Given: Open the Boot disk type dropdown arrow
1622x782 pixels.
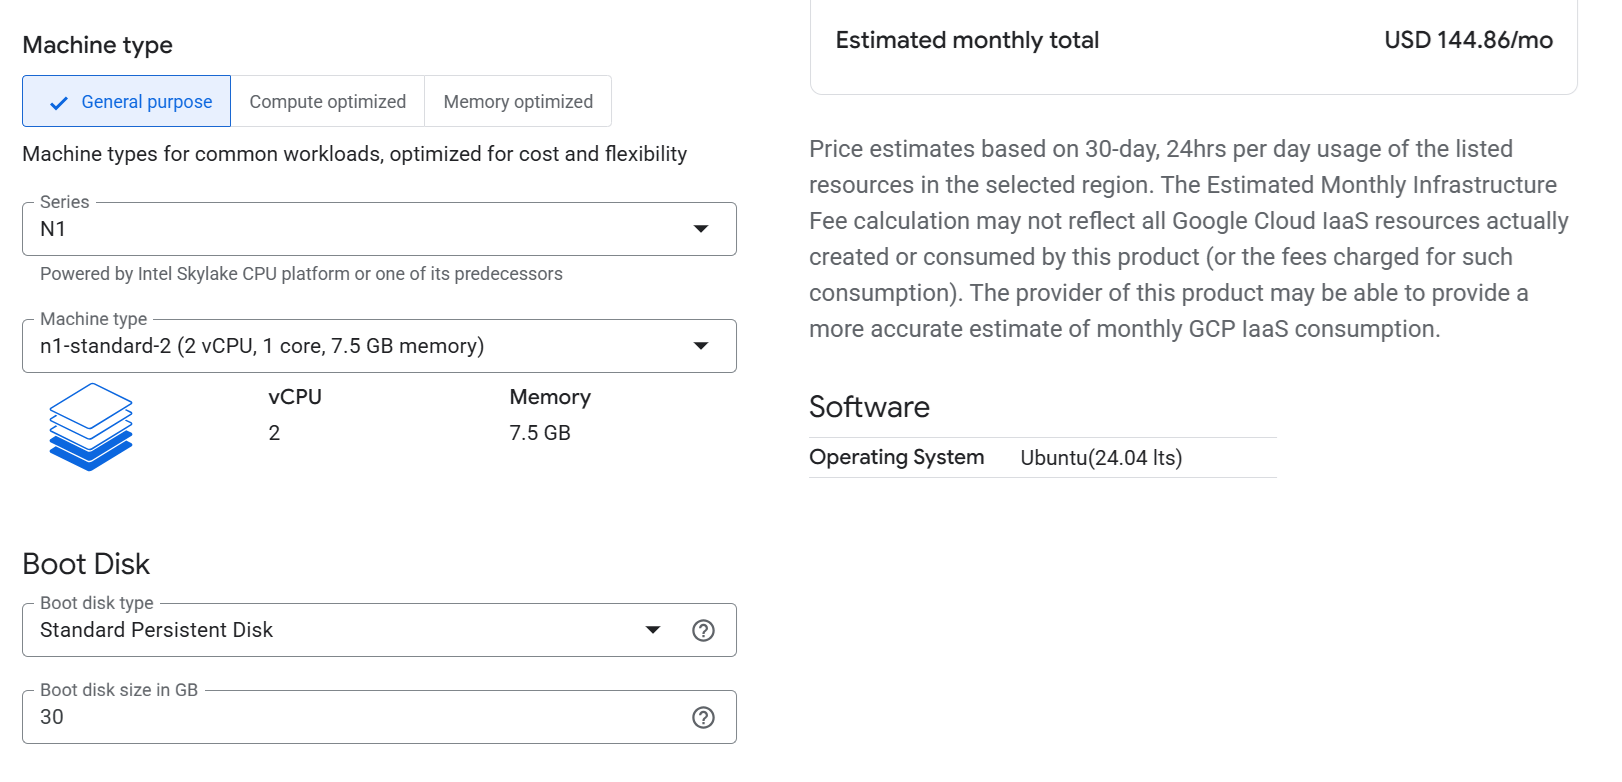Looking at the screenshot, I should coord(653,630).
